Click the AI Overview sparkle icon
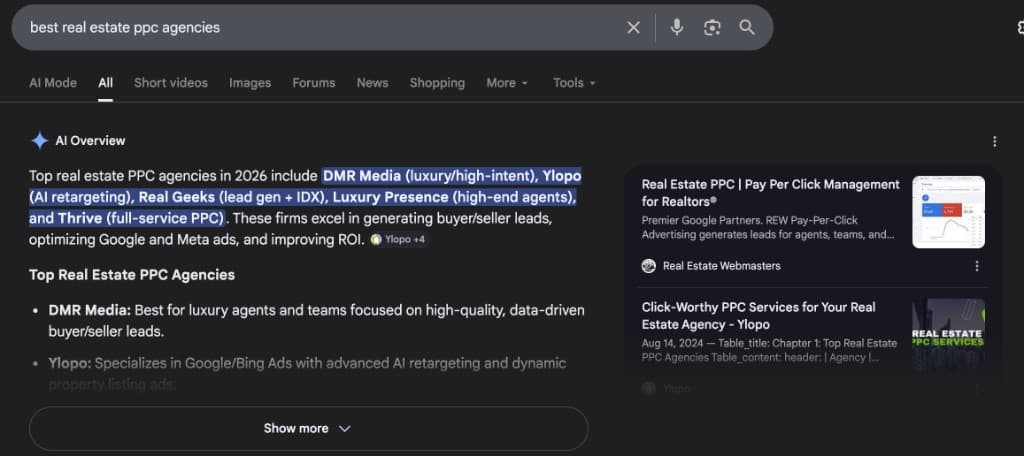Viewport: 1024px width, 456px height. coord(40,140)
